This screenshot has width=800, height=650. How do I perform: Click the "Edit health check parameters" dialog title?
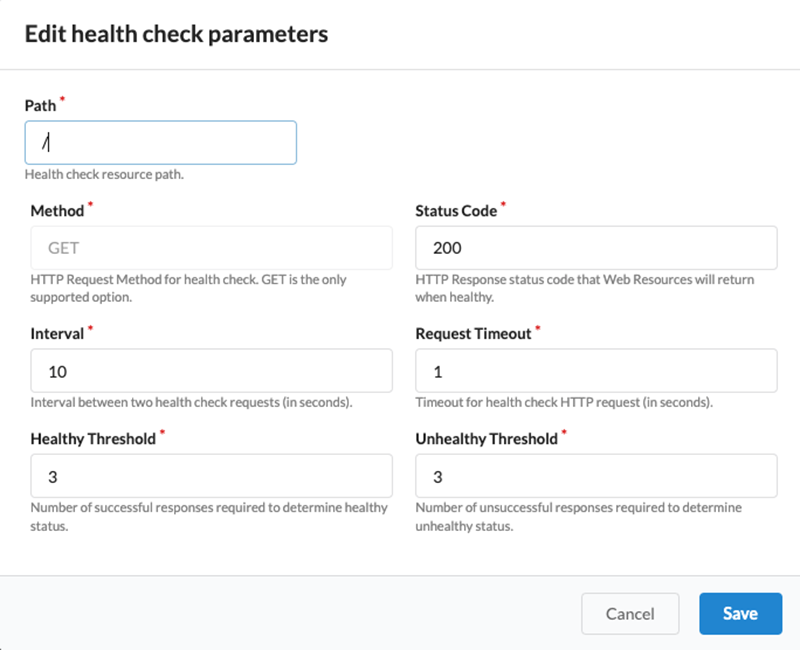[x=176, y=34]
